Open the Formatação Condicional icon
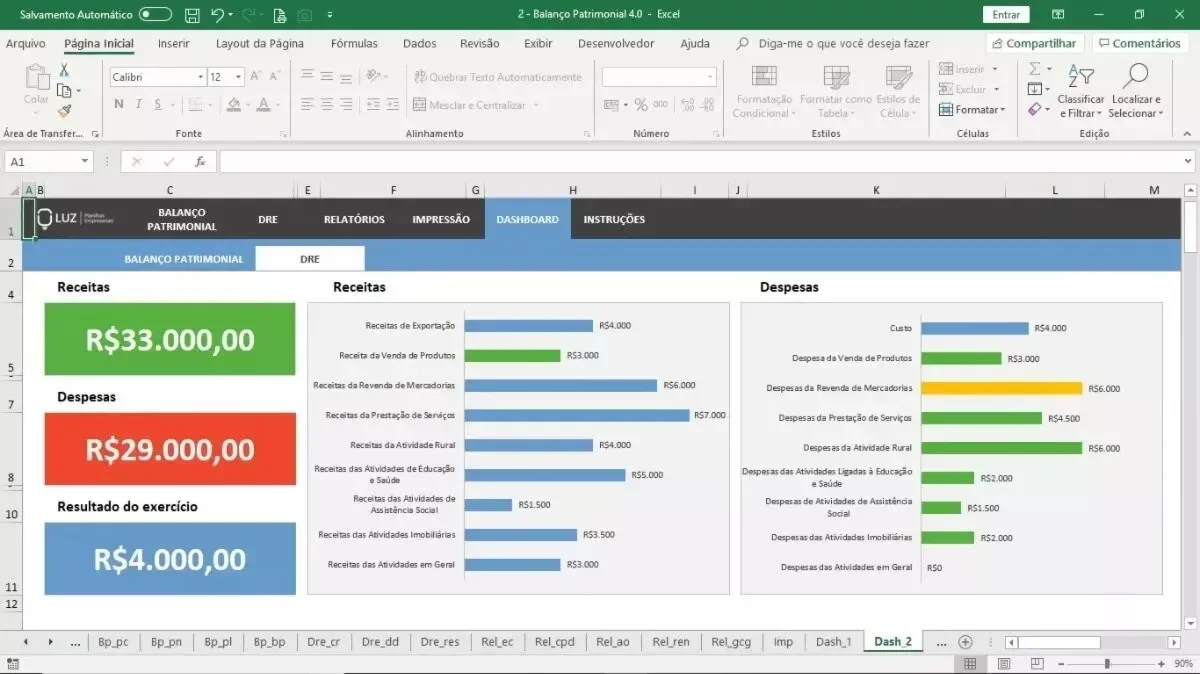Image resolution: width=1200 pixels, height=674 pixels. (764, 78)
